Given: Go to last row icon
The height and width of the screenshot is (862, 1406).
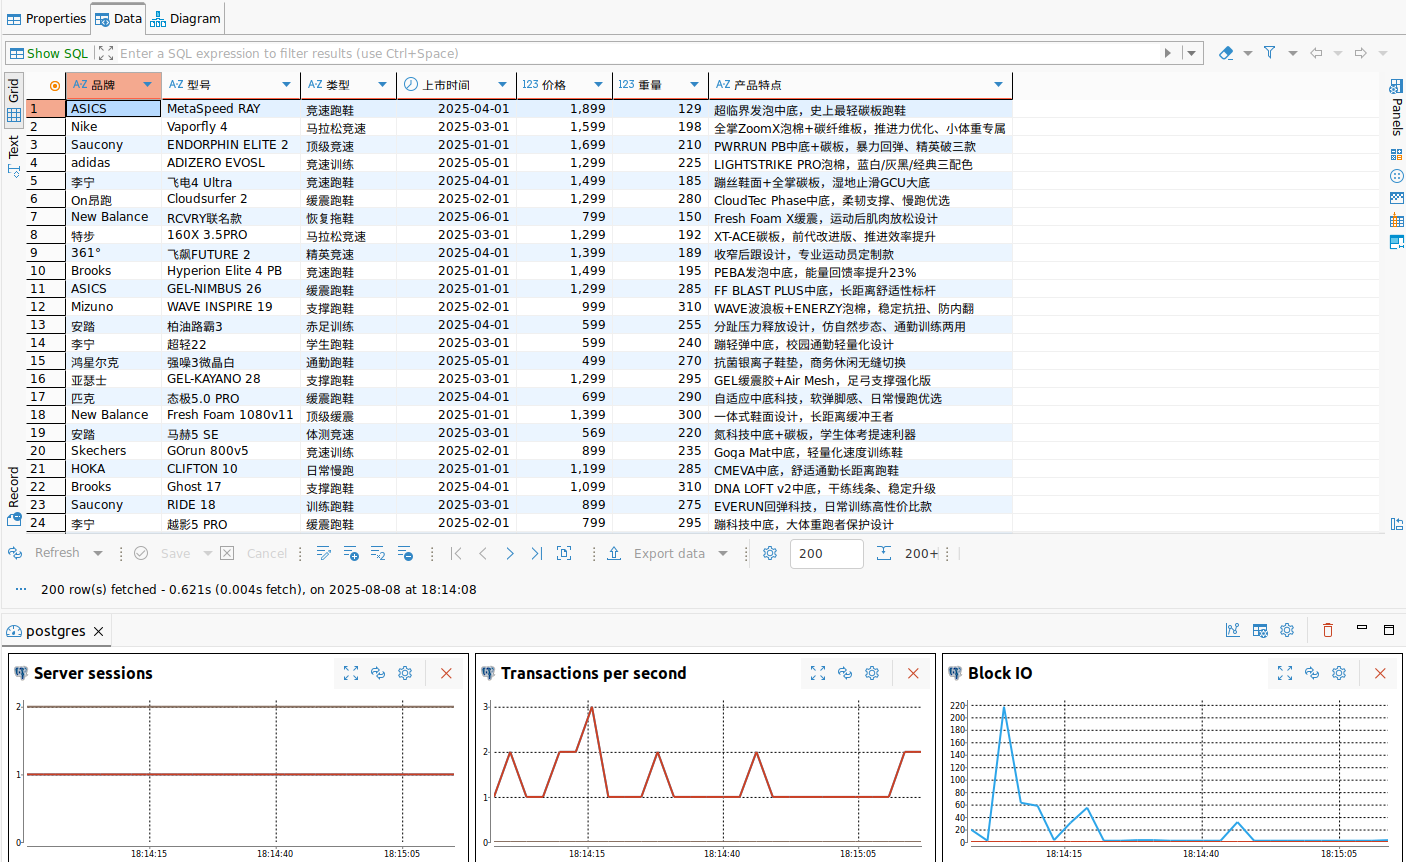Looking at the screenshot, I should [537, 553].
